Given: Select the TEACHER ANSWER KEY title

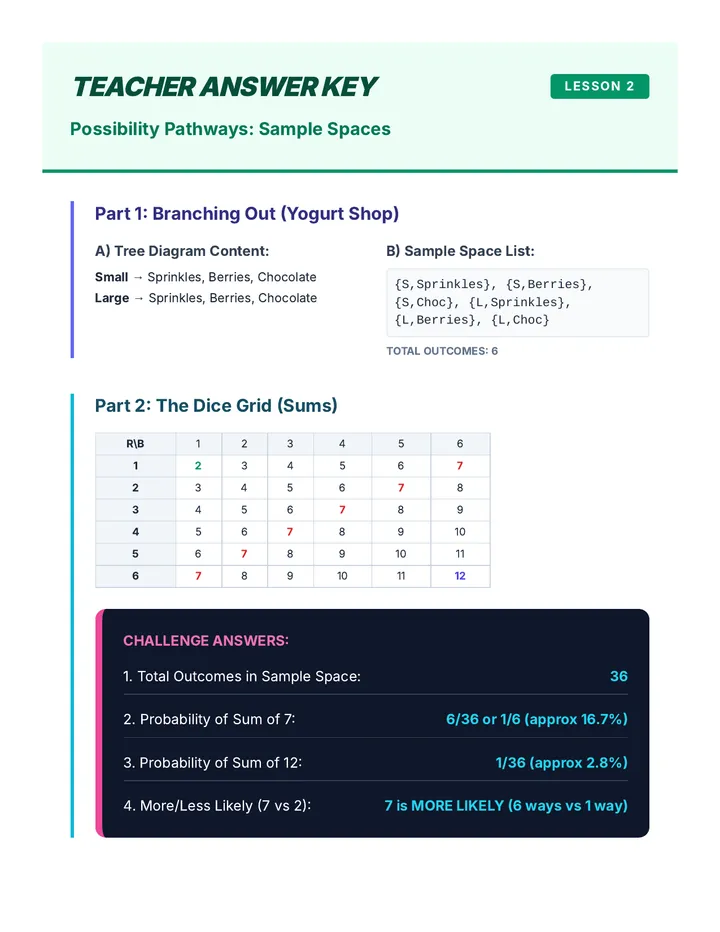Looking at the screenshot, I should point(225,87).
